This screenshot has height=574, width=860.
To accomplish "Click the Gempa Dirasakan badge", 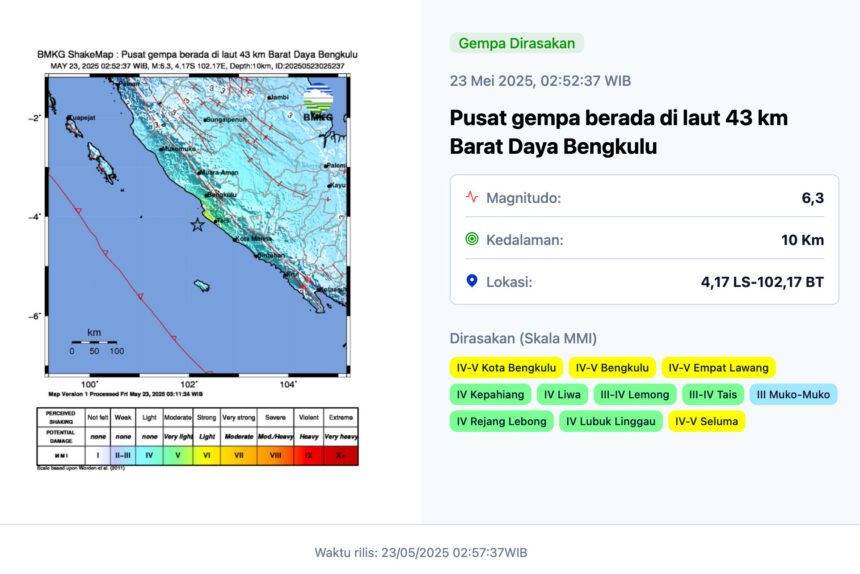I will (x=517, y=43).
